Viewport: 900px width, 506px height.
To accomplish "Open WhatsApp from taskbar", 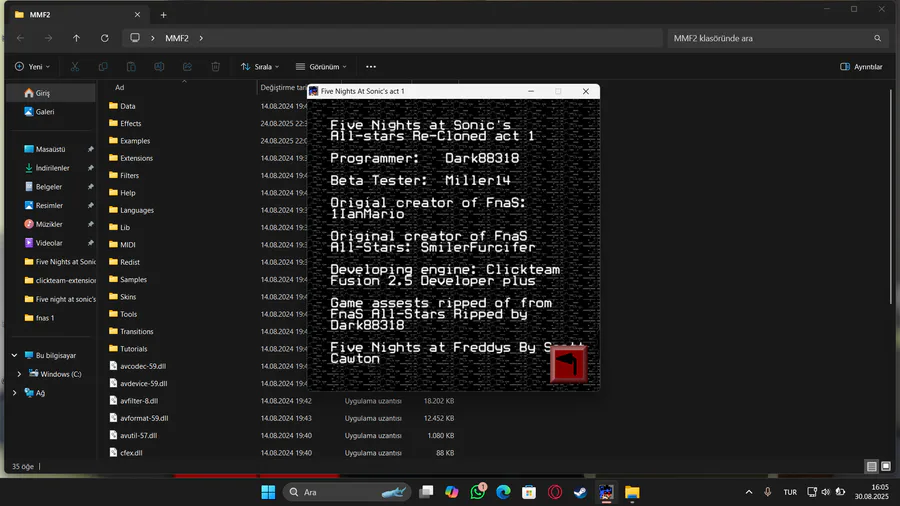I will pos(478,492).
